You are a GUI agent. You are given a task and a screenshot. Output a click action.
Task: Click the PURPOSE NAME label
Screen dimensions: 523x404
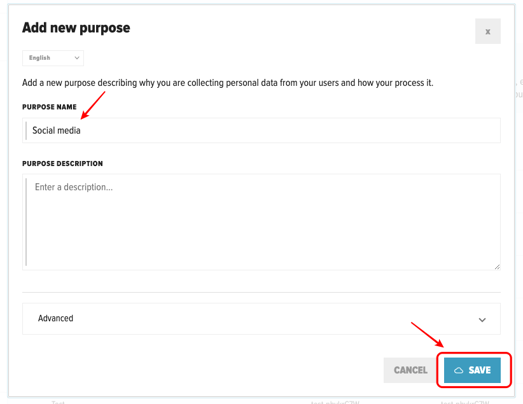click(x=49, y=107)
